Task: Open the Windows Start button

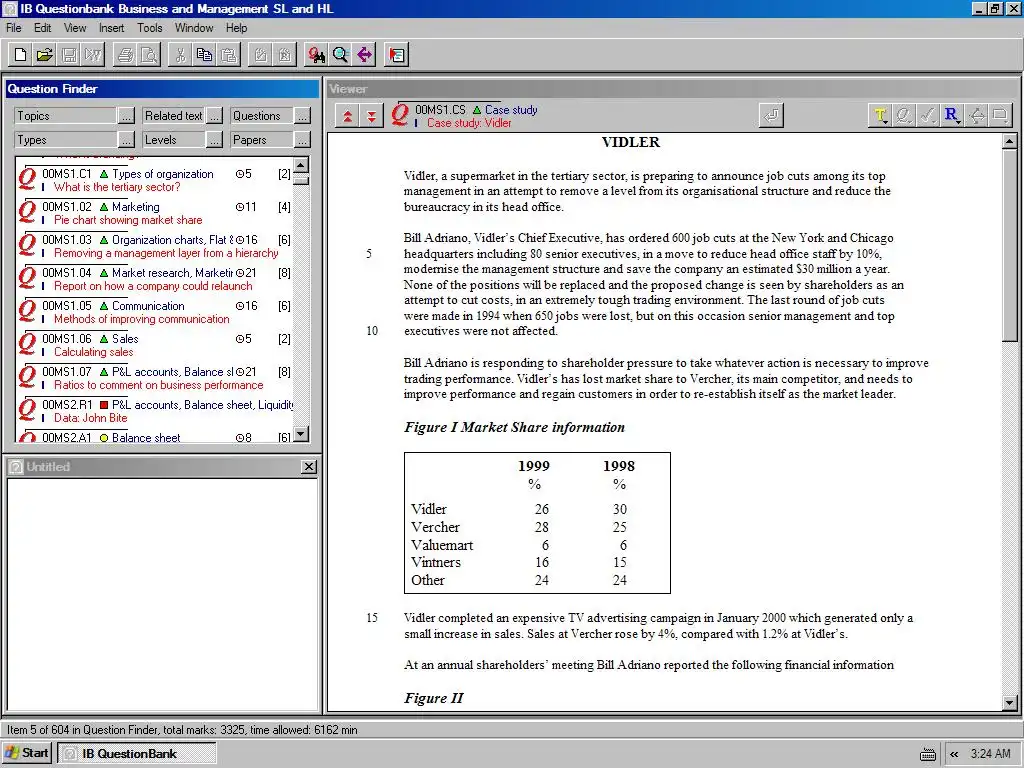Action: point(27,753)
